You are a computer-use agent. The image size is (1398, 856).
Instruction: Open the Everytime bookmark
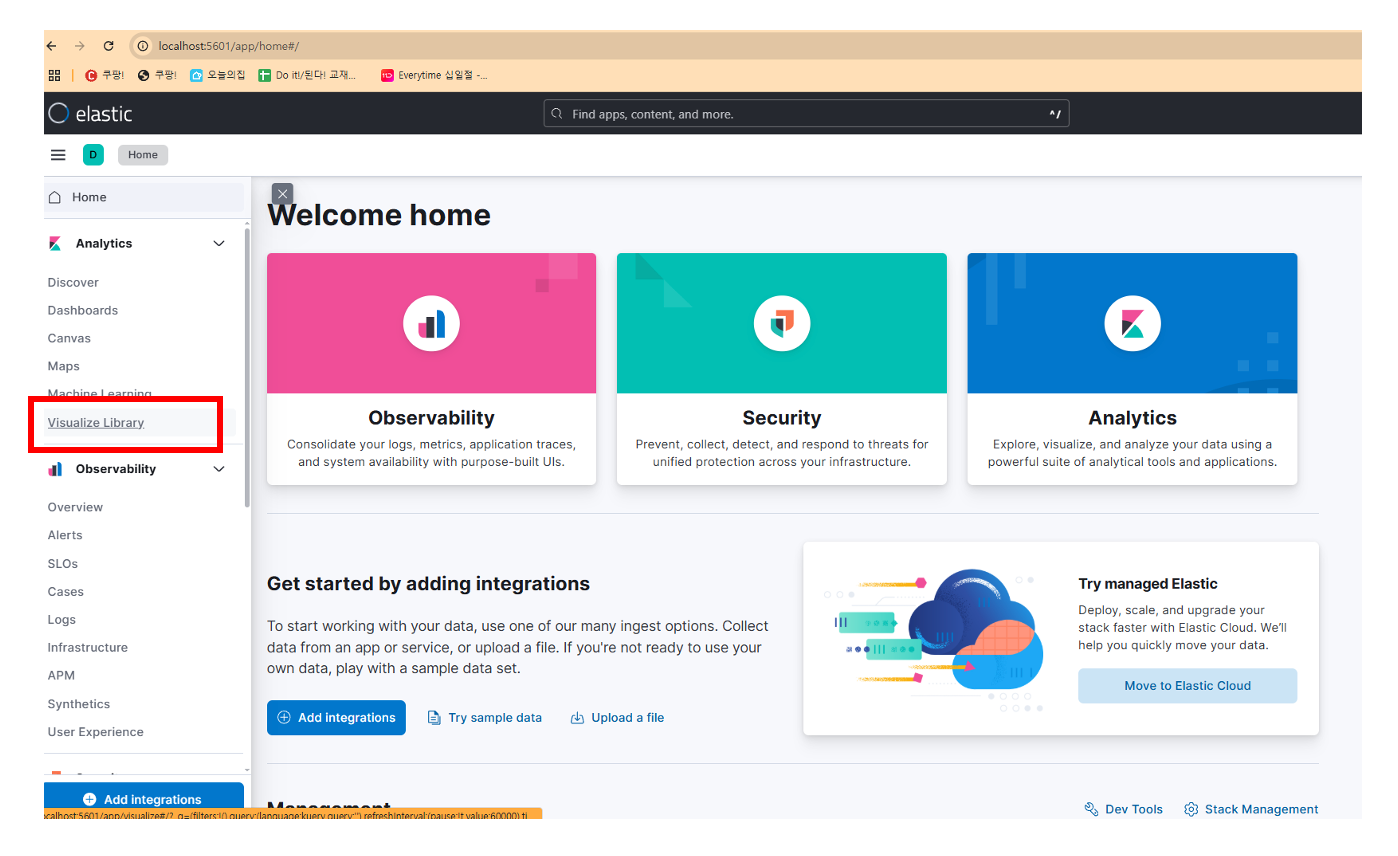[x=434, y=75]
